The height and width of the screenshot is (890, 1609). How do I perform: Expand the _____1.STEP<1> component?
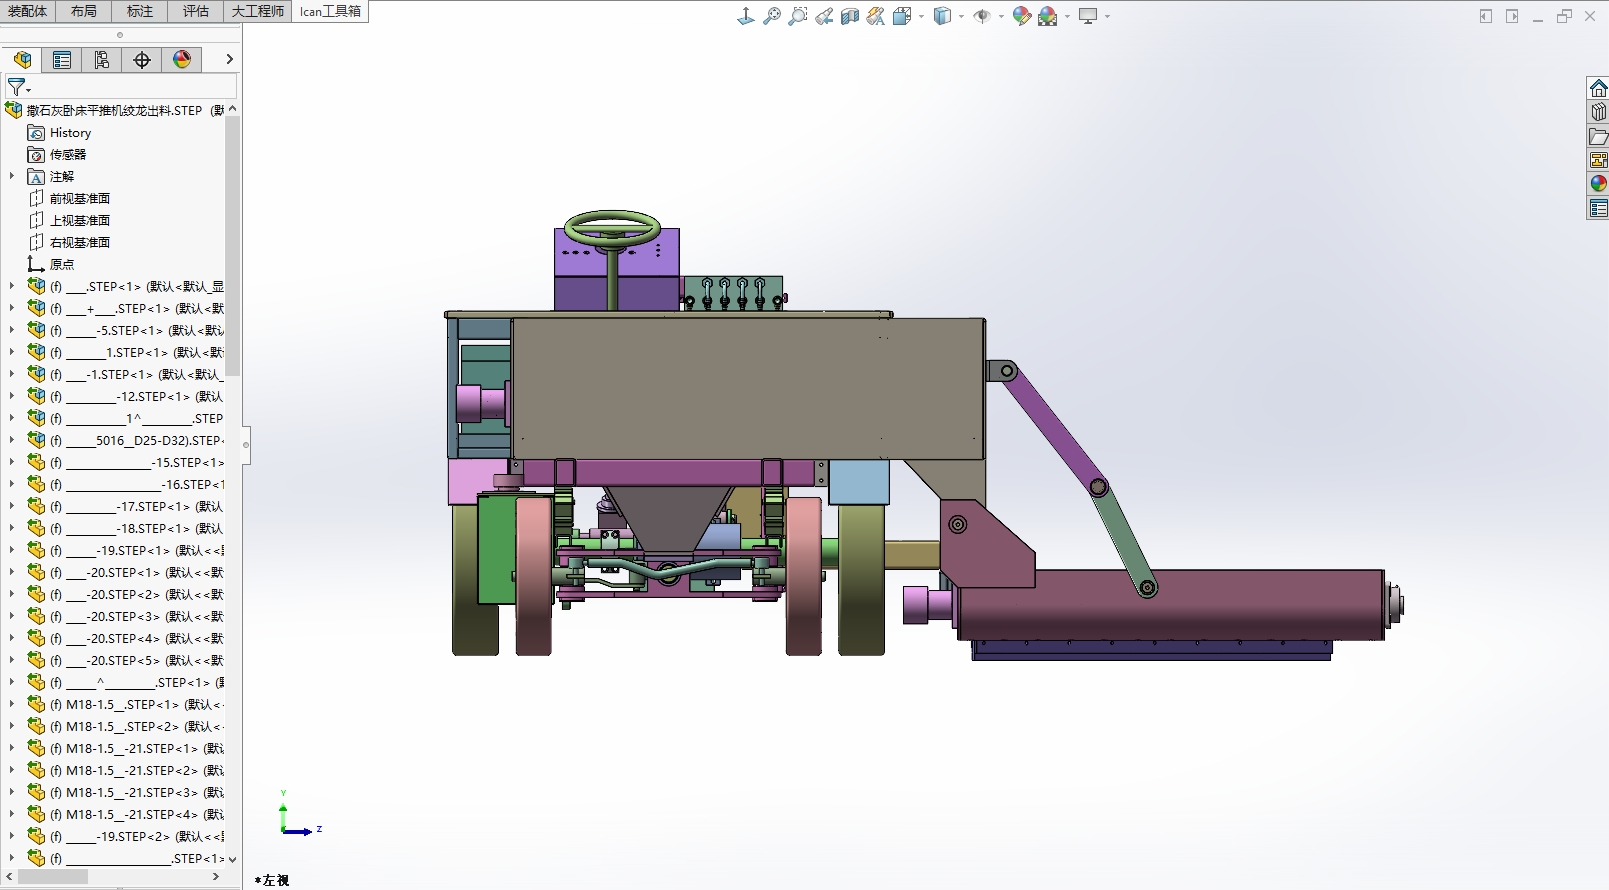point(12,352)
